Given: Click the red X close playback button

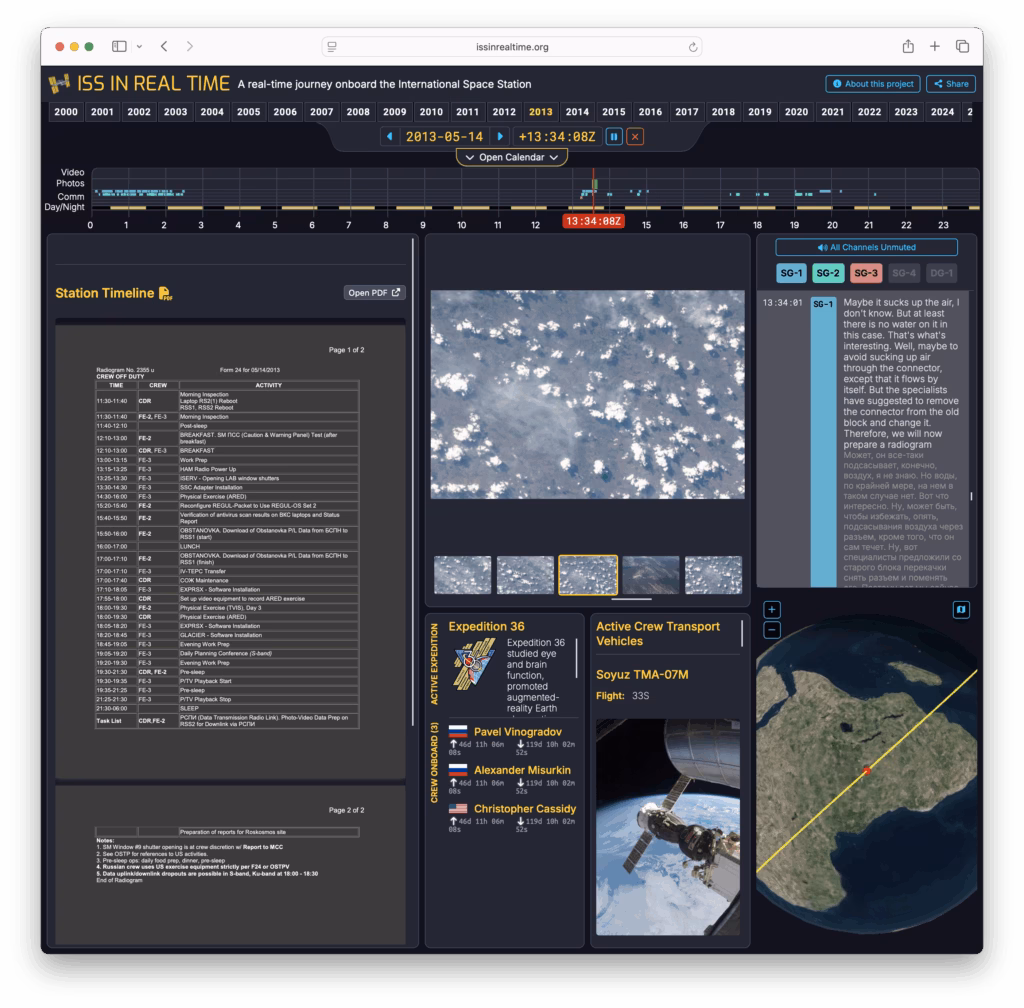Looking at the screenshot, I should (635, 137).
